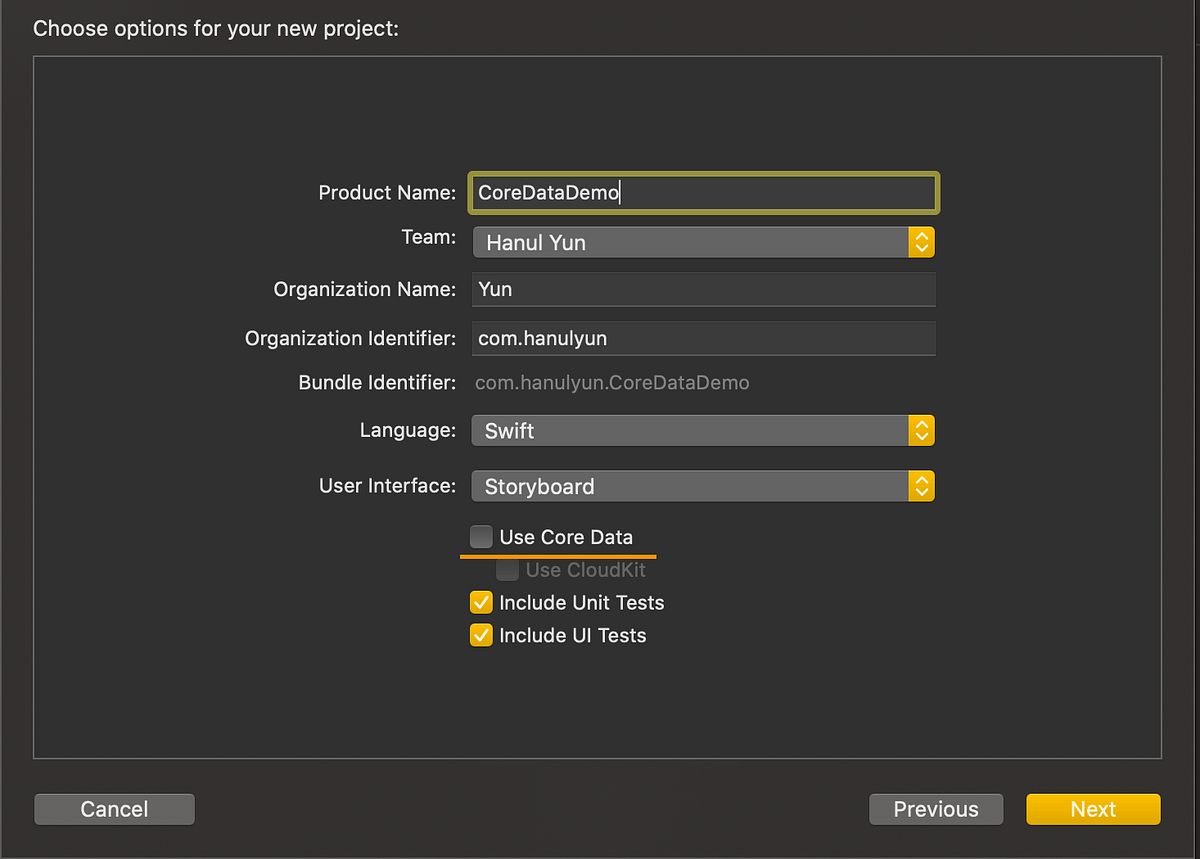Image resolution: width=1200 pixels, height=859 pixels.
Task: Select the Organization Identifier text field
Action: (703, 339)
